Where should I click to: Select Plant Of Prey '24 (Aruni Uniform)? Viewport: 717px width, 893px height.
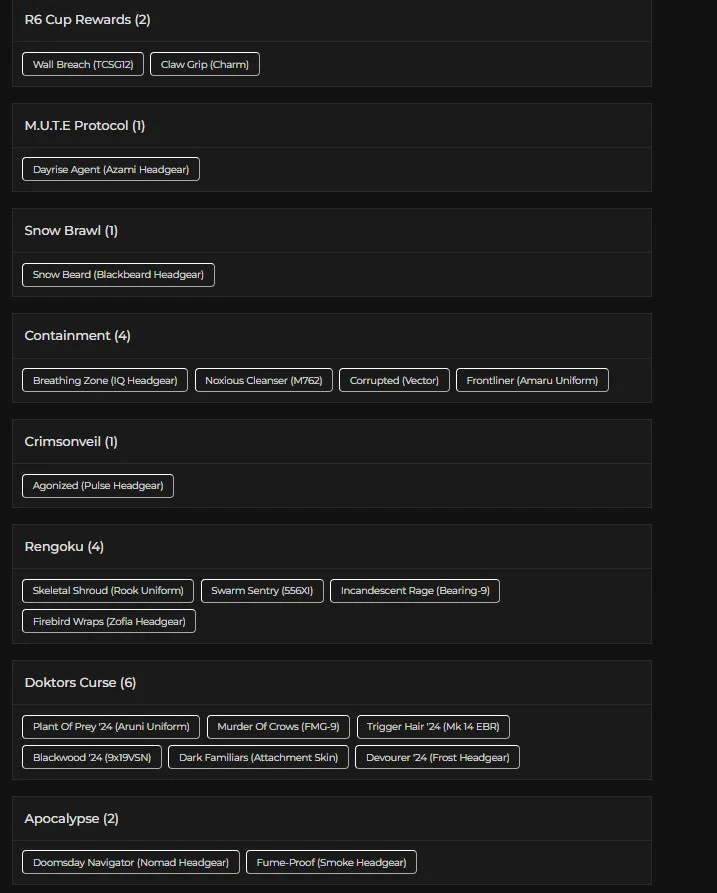tap(111, 727)
